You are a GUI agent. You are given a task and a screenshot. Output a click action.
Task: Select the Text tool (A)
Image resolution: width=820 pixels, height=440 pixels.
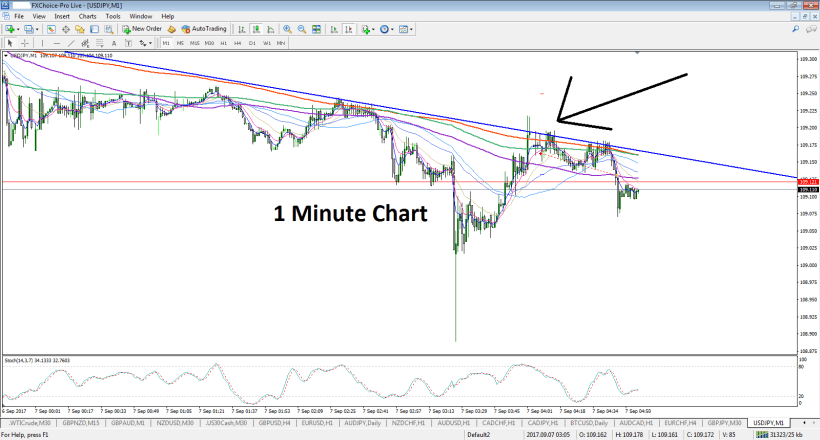[113, 43]
